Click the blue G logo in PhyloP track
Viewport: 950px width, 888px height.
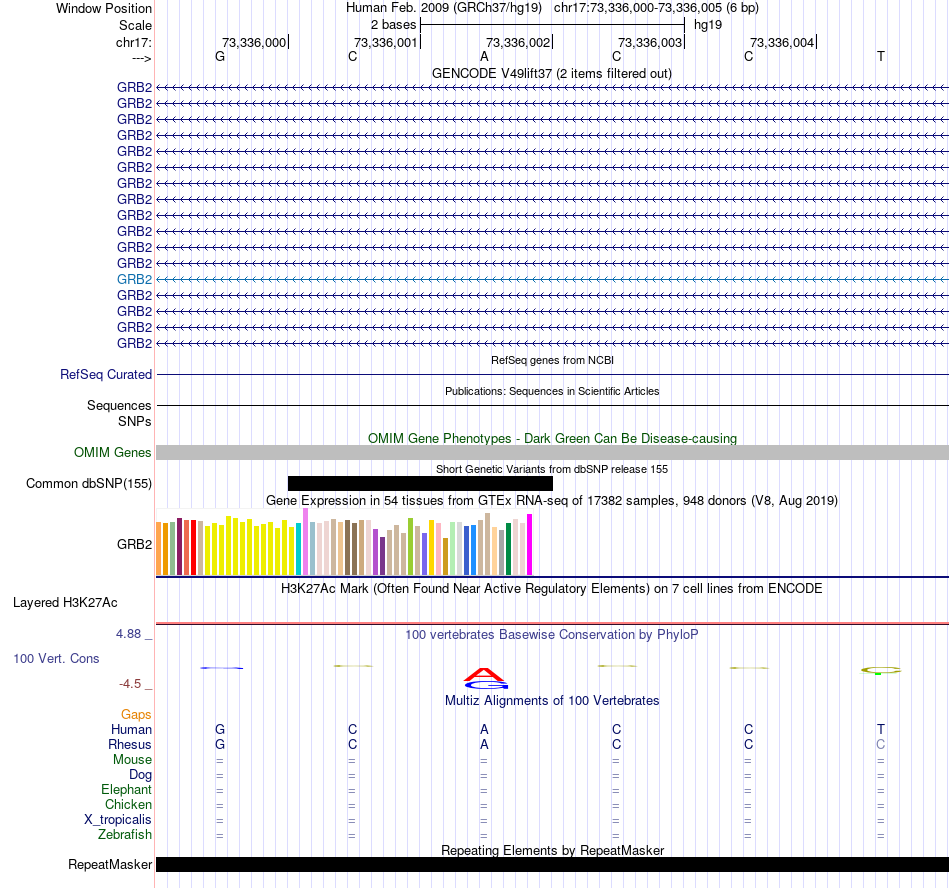coord(487,685)
